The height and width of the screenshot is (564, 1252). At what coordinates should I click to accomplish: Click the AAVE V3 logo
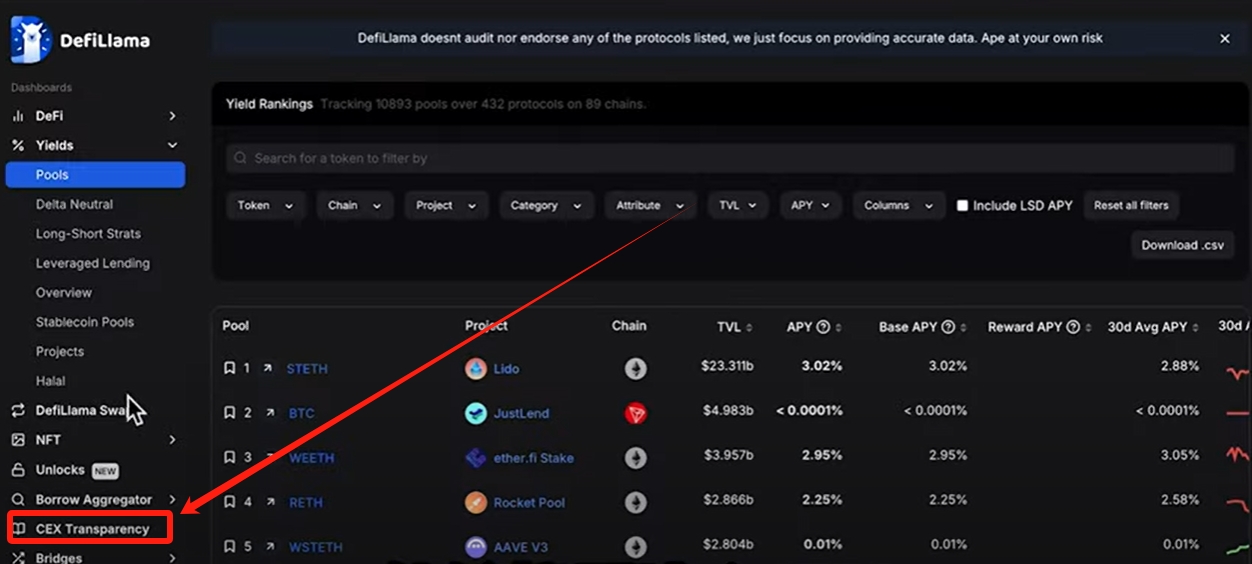[476, 547]
